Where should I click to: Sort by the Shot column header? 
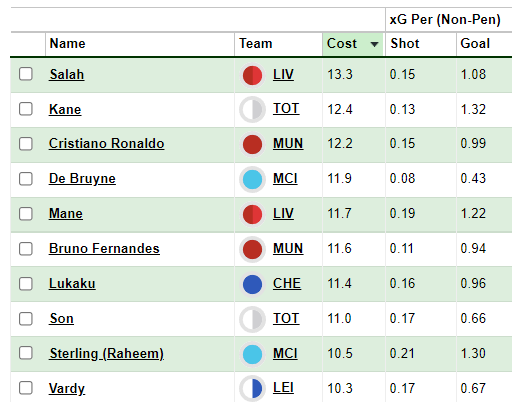405,44
